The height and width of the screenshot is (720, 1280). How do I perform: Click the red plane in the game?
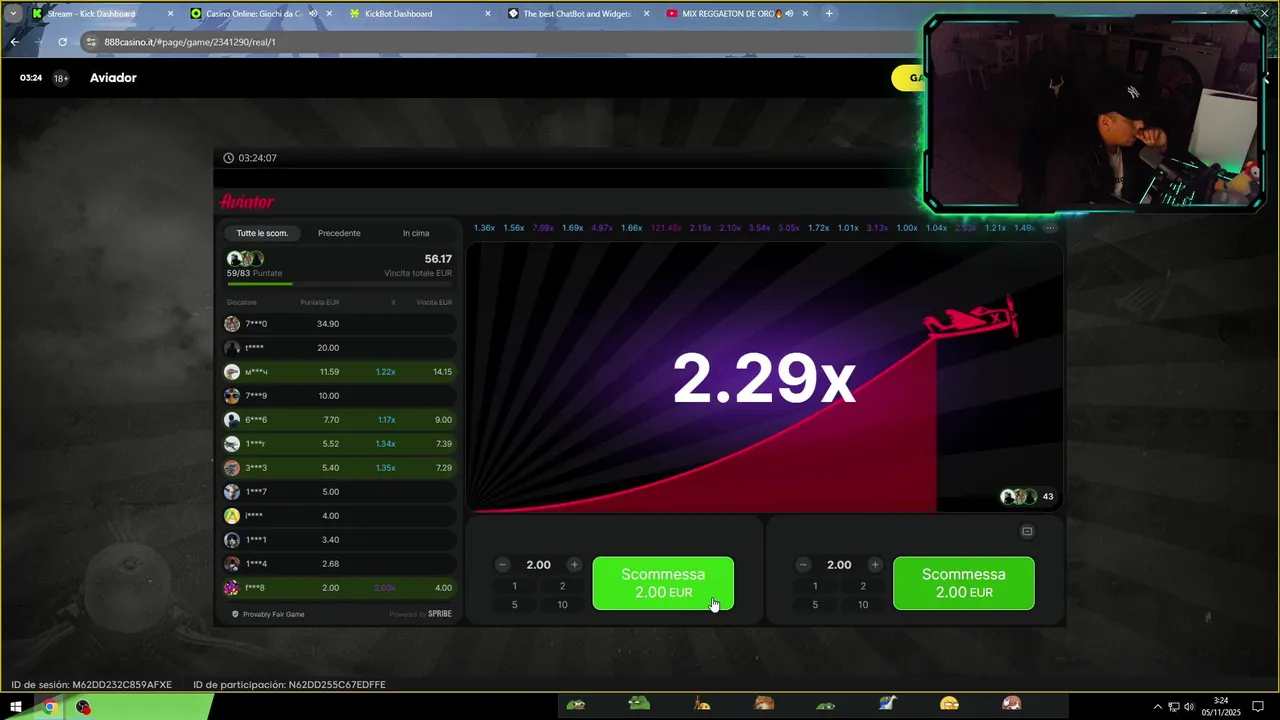[x=972, y=317]
